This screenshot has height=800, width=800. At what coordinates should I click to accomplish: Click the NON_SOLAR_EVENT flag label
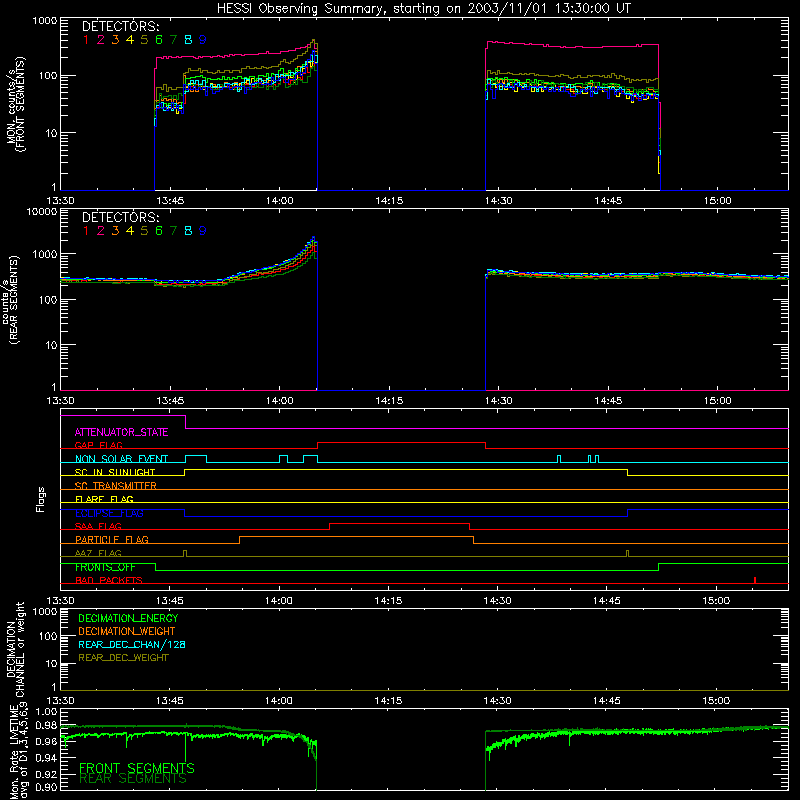point(121,459)
